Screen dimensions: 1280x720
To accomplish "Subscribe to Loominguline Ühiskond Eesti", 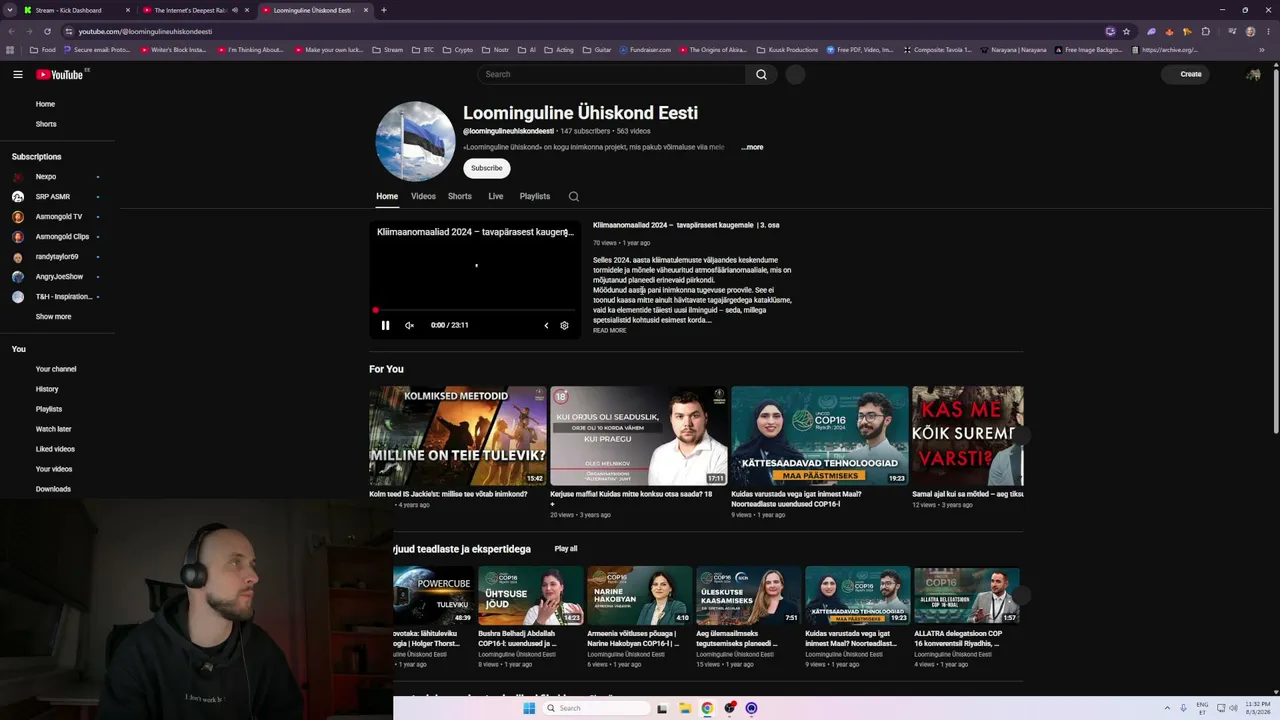I will (x=487, y=168).
